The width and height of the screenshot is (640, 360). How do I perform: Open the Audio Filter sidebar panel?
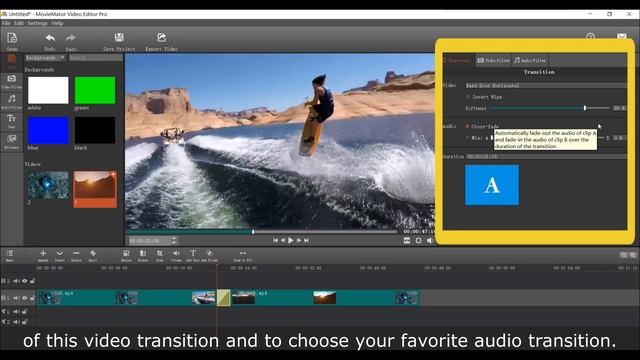11,101
